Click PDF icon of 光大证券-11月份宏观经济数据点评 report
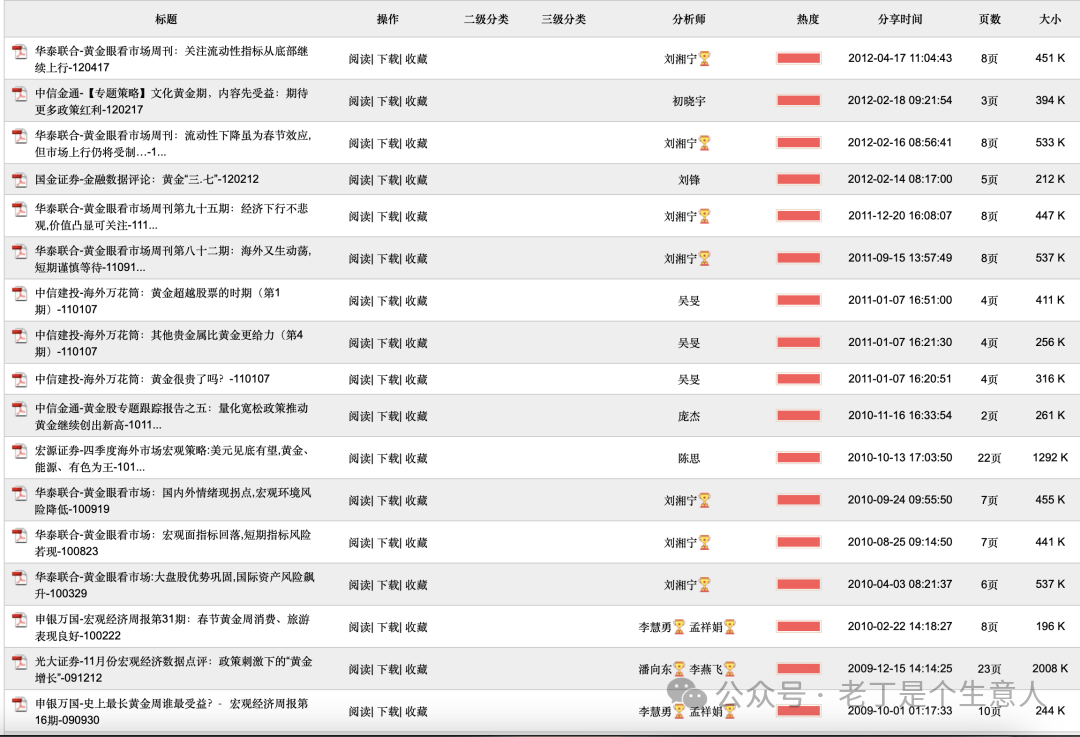Image resolution: width=1080 pixels, height=737 pixels. (x=20, y=662)
